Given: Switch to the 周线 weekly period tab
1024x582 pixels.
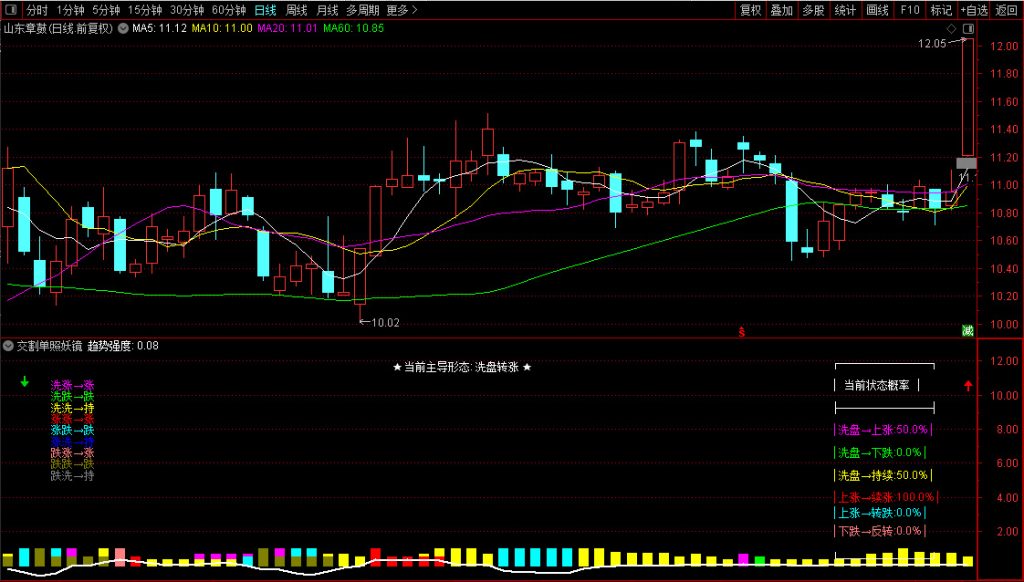Looking at the screenshot, I should point(296,10).
